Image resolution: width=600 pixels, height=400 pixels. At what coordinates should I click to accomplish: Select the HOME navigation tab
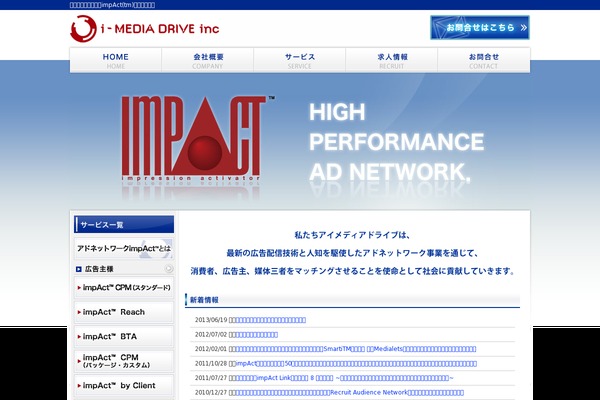(x=116, y=60)
